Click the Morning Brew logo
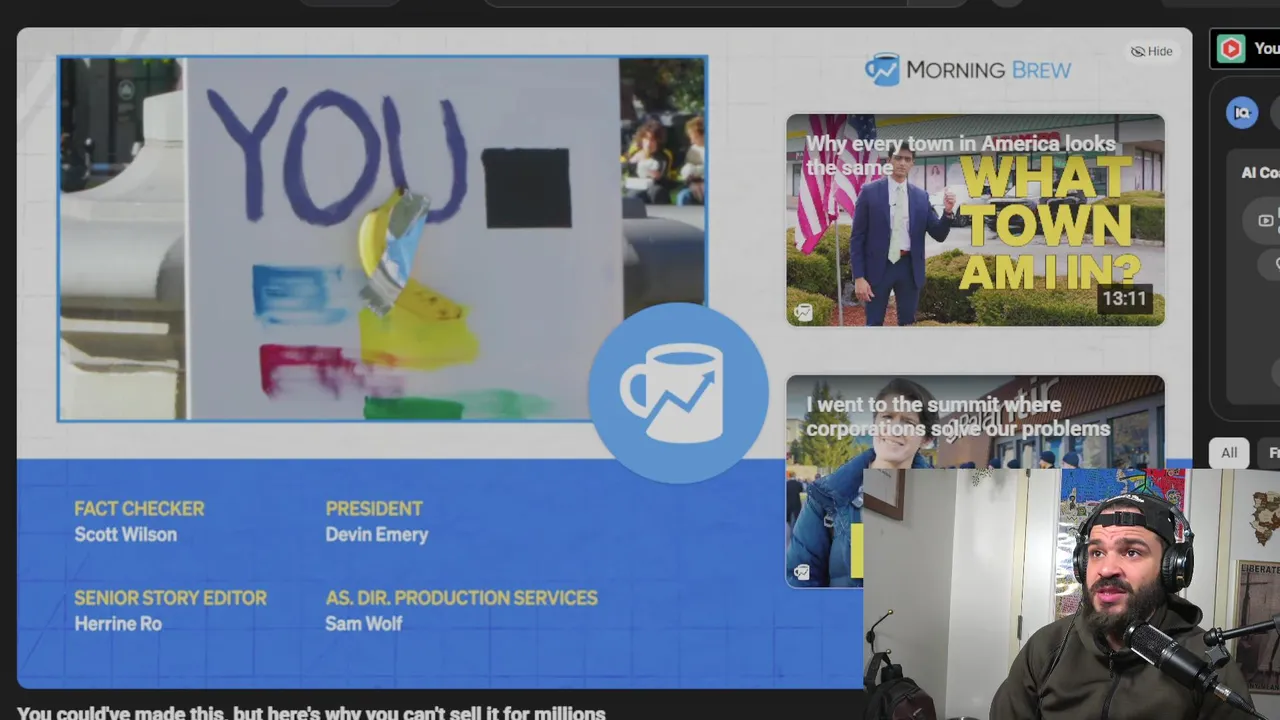This screenshot has height=720, width=1280. [x=968, y=69]
